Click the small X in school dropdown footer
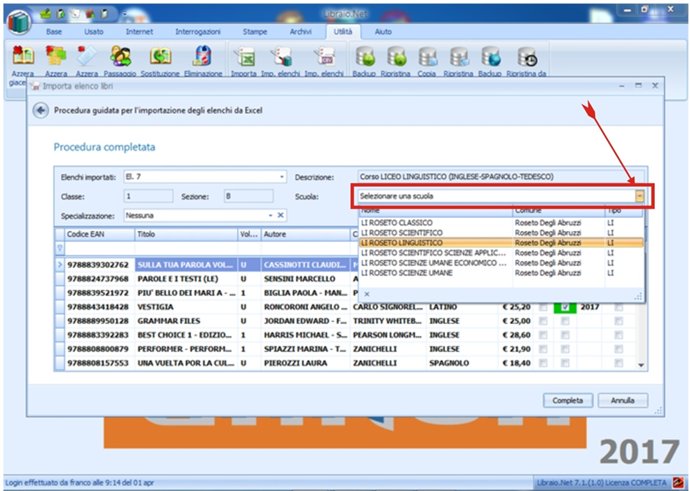The width and height of the screenshot is (690, 491). click(367, 294)
